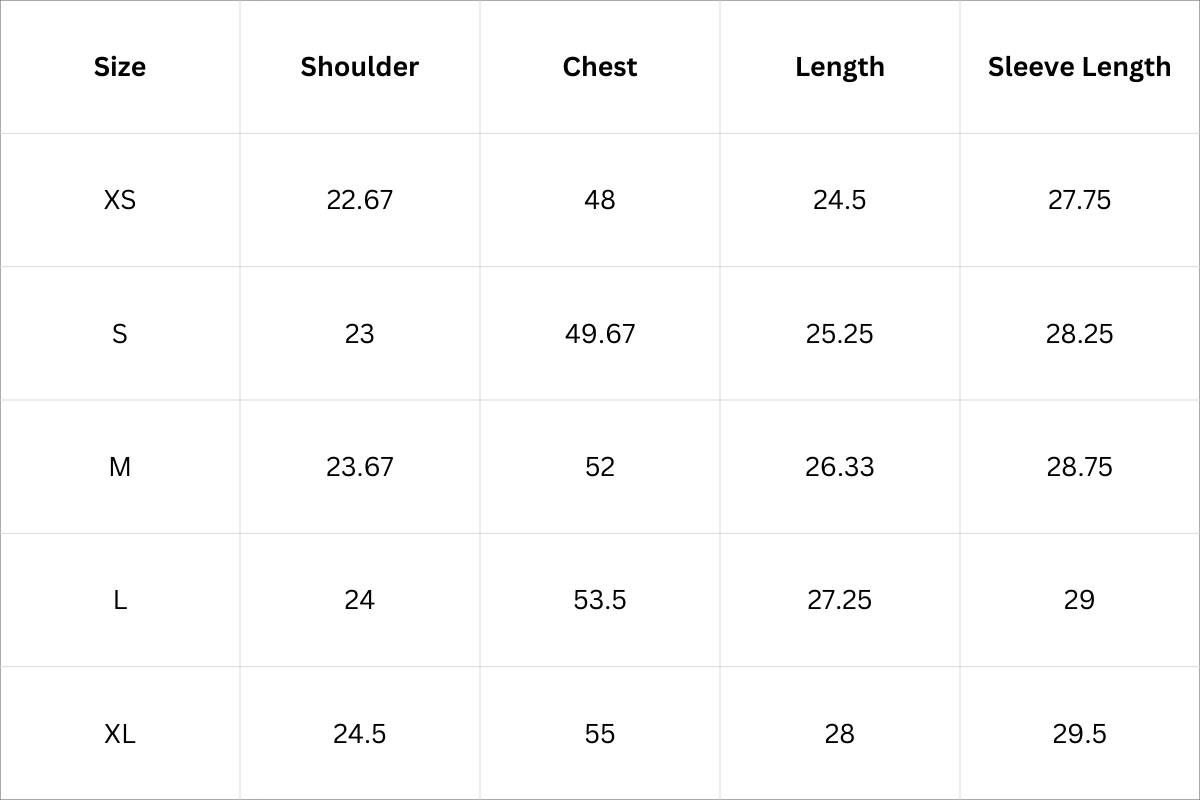Viewport: 1200px width, 800px height.
Task: Click the L chest value 53.5
Action: point(600,600)
